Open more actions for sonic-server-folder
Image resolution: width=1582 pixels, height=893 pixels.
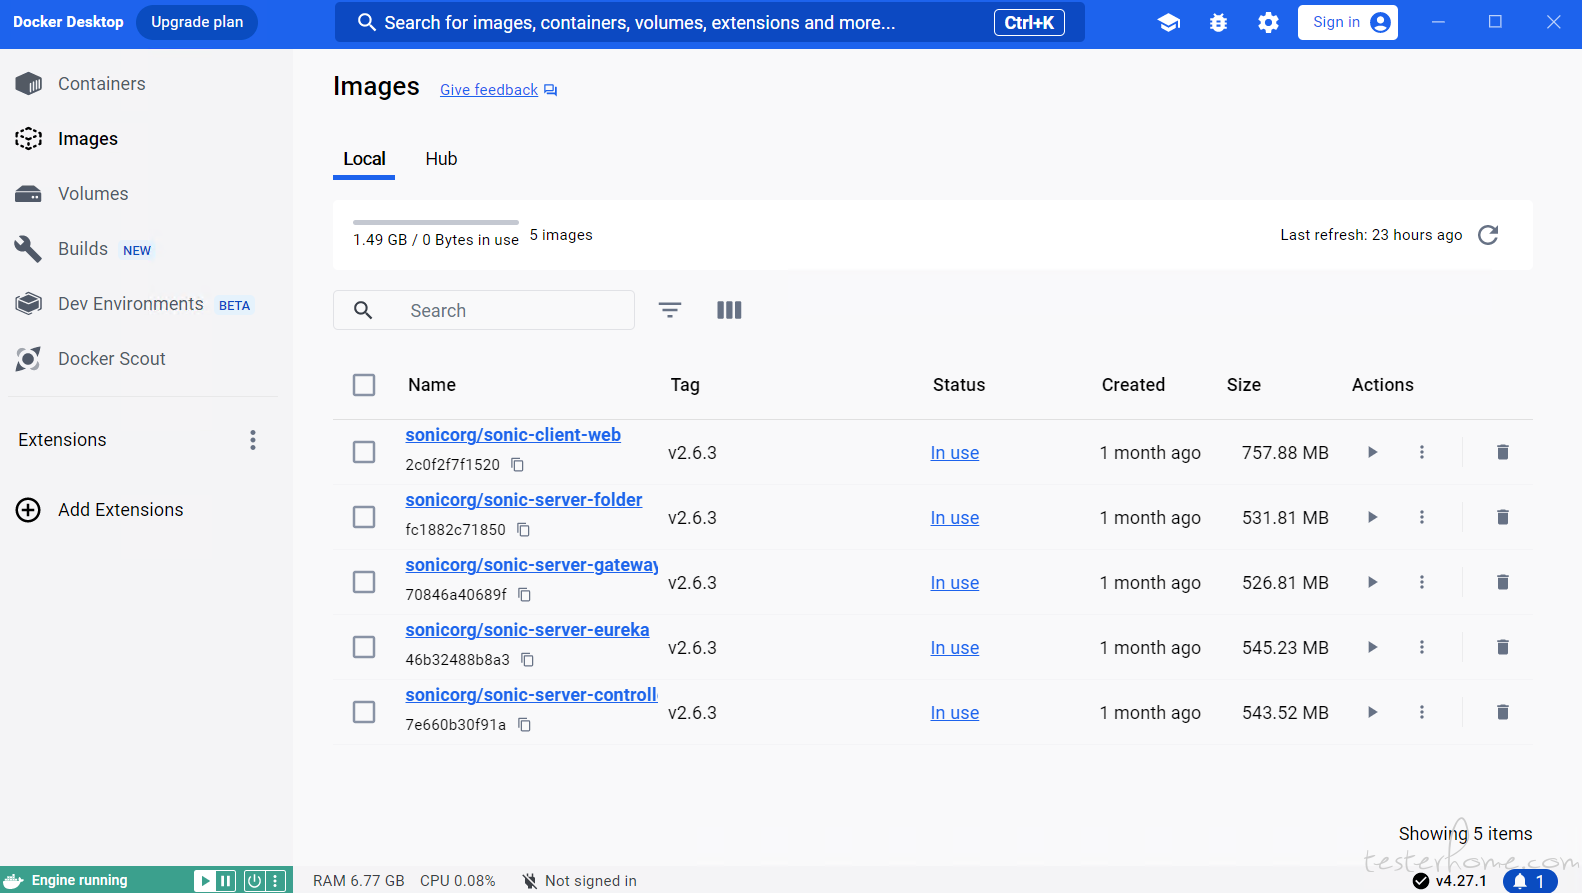coord(1422,517)
